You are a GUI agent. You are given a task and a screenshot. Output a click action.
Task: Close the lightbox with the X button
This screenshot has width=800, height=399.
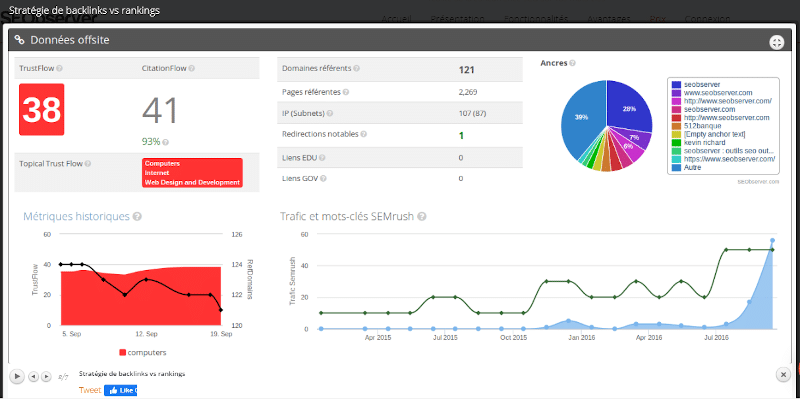click(x=783, y=375)
